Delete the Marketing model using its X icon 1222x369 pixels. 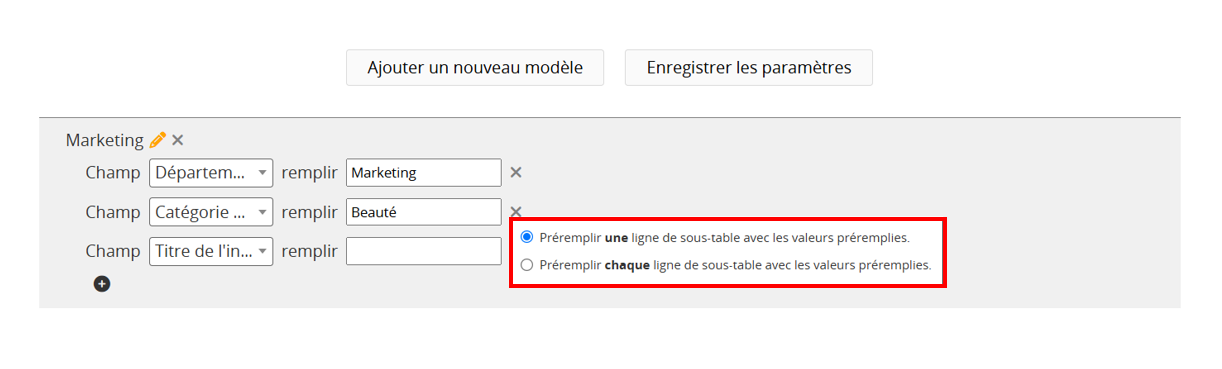pyautogui.click(x=177, y=141)
